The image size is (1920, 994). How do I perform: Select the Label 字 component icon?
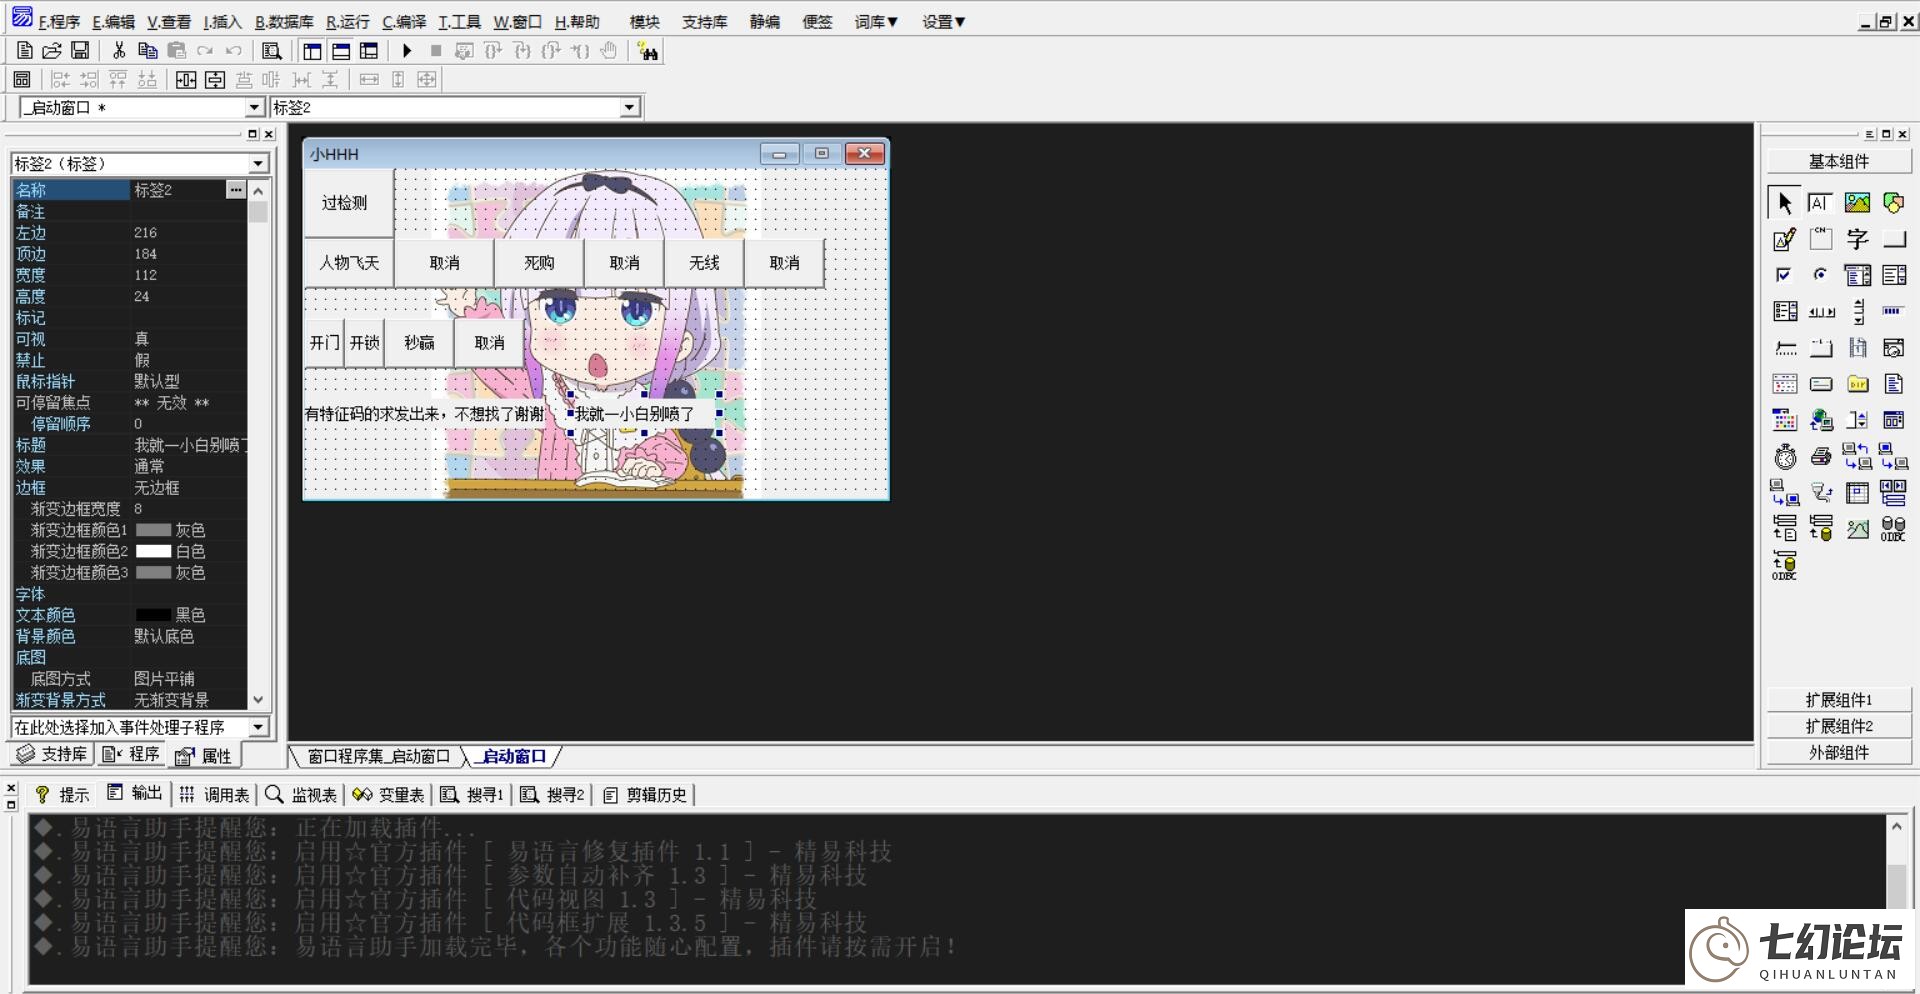point(1857,239)
